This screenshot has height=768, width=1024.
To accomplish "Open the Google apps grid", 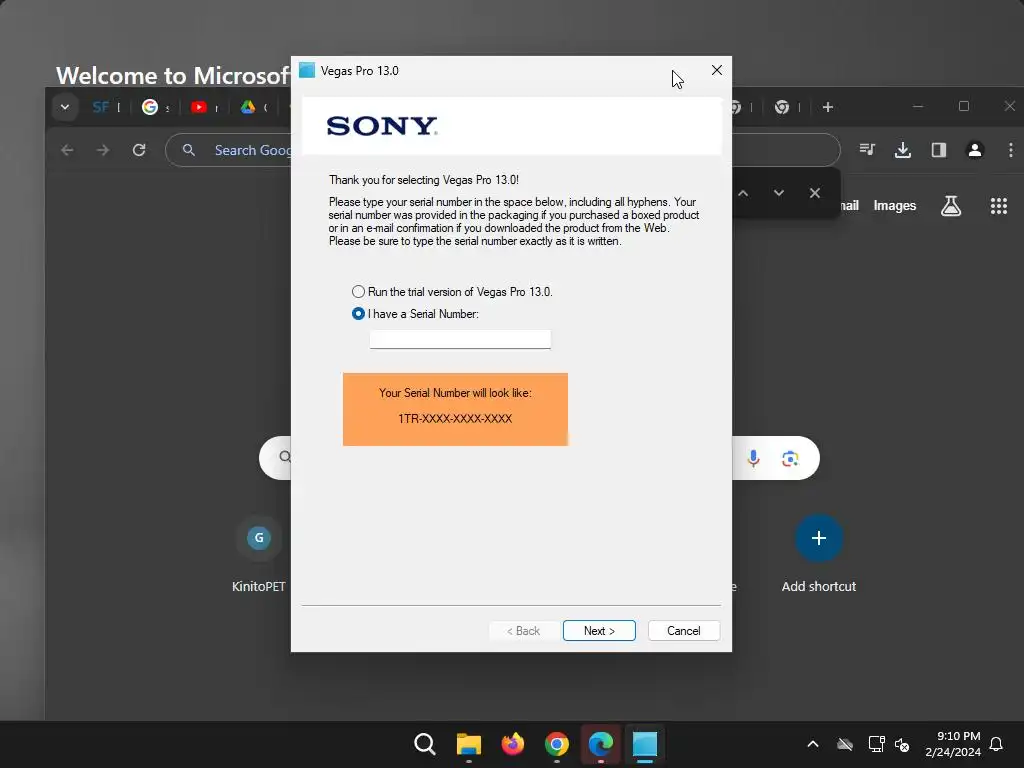I will click(999, 206).
